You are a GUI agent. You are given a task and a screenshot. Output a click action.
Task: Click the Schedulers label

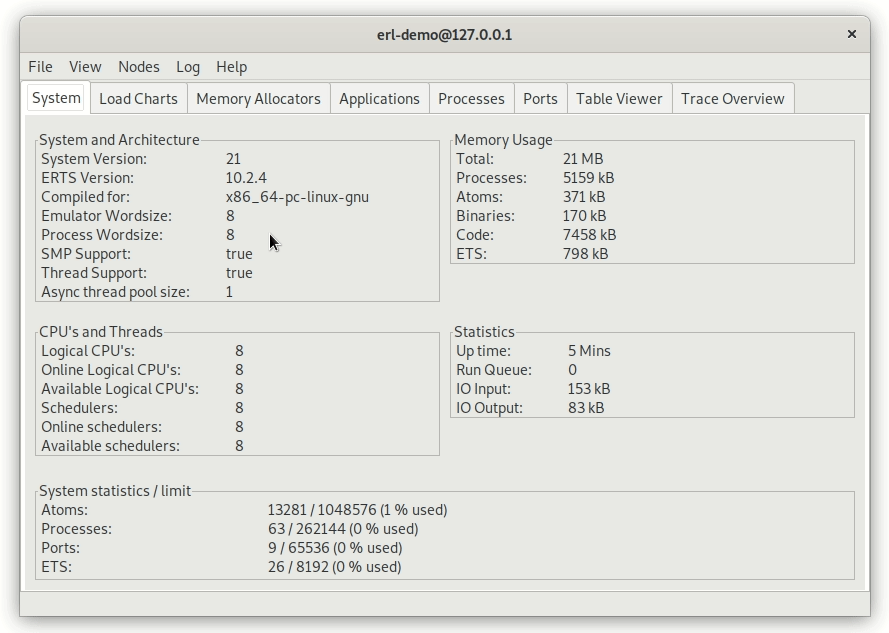79,408
